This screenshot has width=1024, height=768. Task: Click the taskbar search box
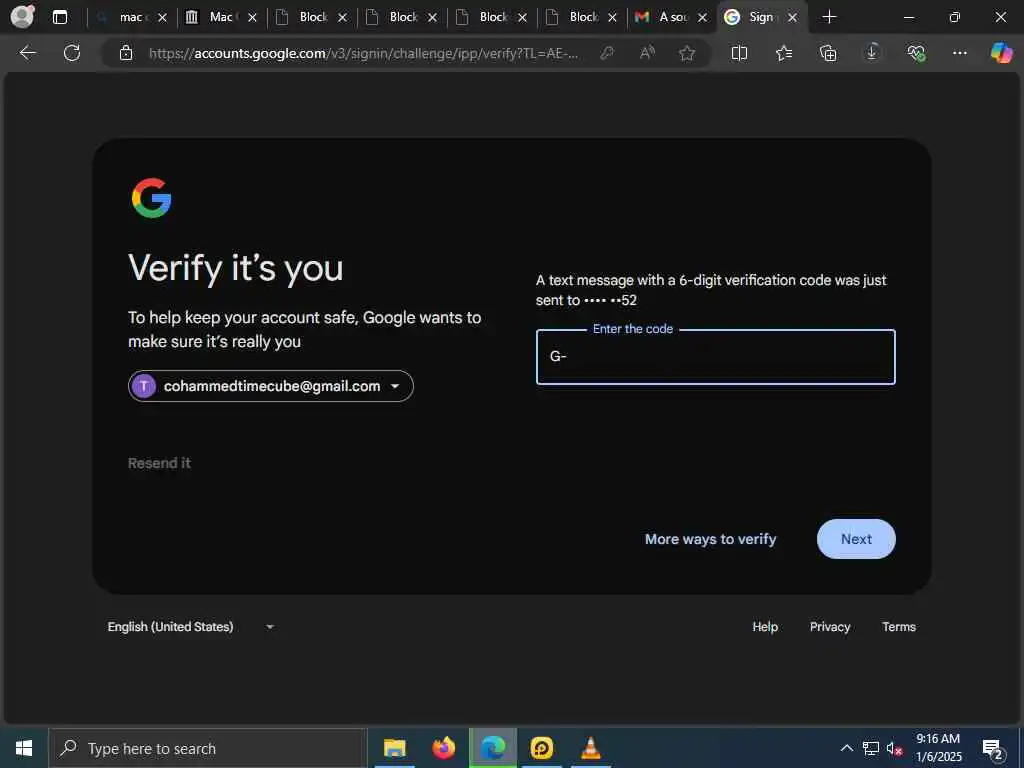[x=208, y=748]
